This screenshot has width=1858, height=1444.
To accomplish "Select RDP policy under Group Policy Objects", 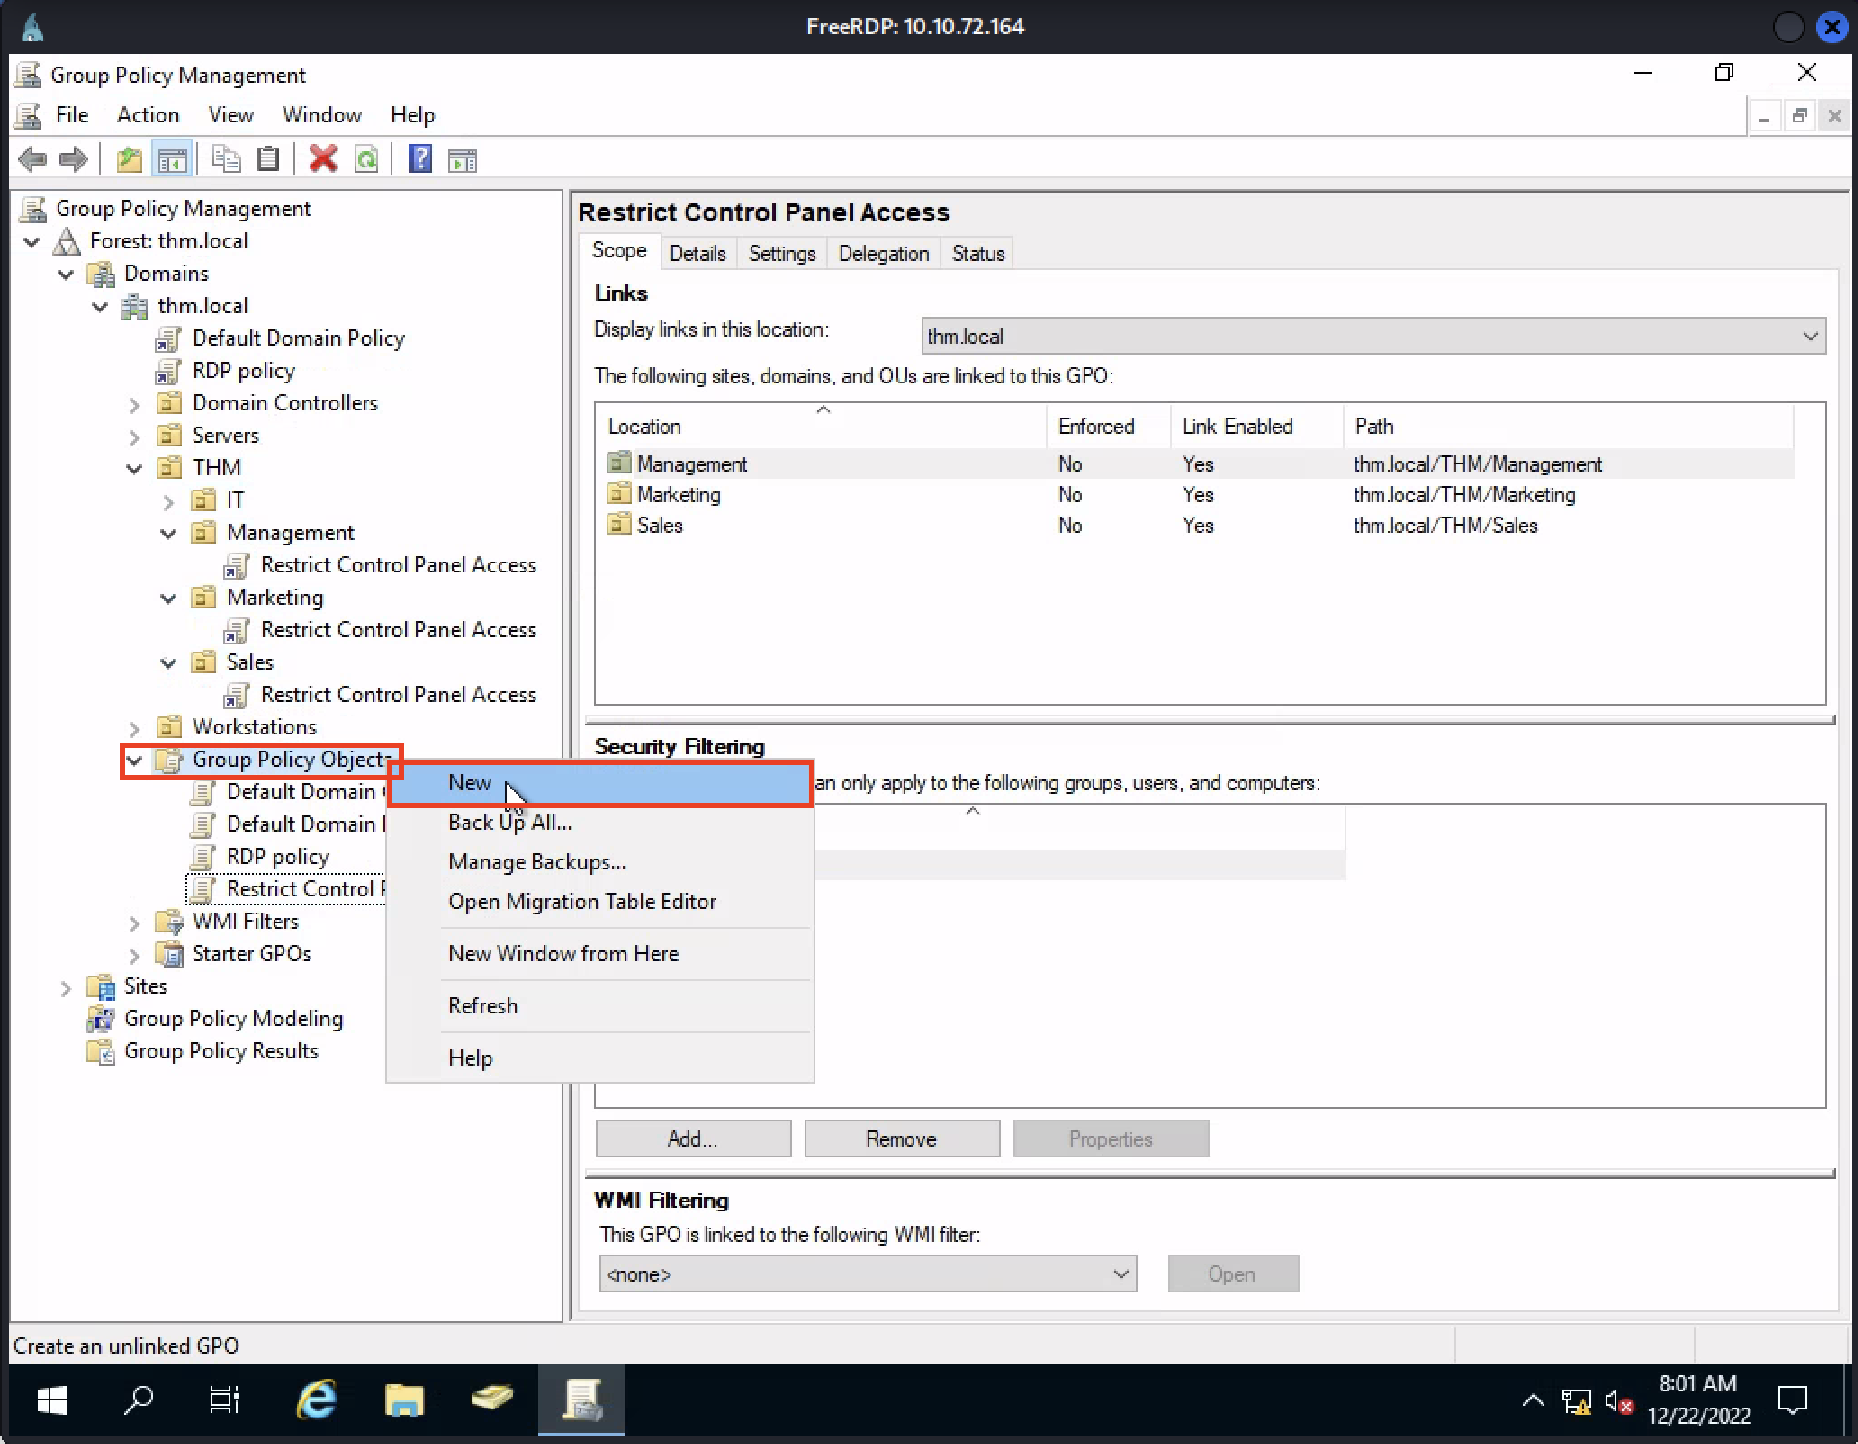I will pos(277,857).
